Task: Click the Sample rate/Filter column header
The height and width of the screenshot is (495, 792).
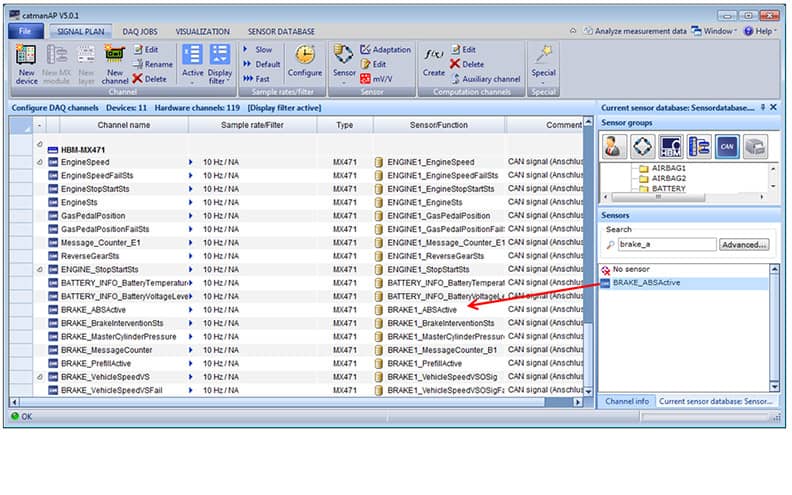Action: 253,125
